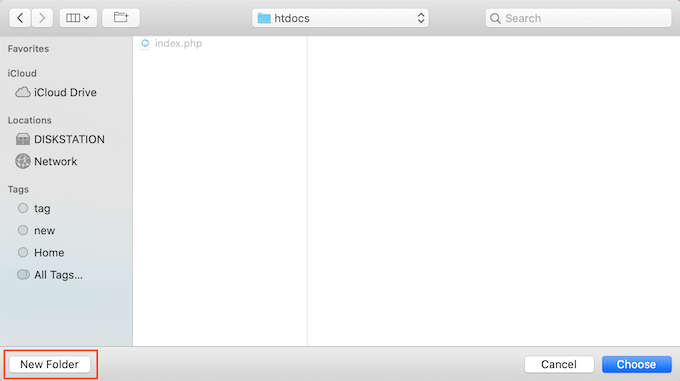Screen dimensions: 680x381
Task: Click into the Search field
Action: [x=578, y=18]
